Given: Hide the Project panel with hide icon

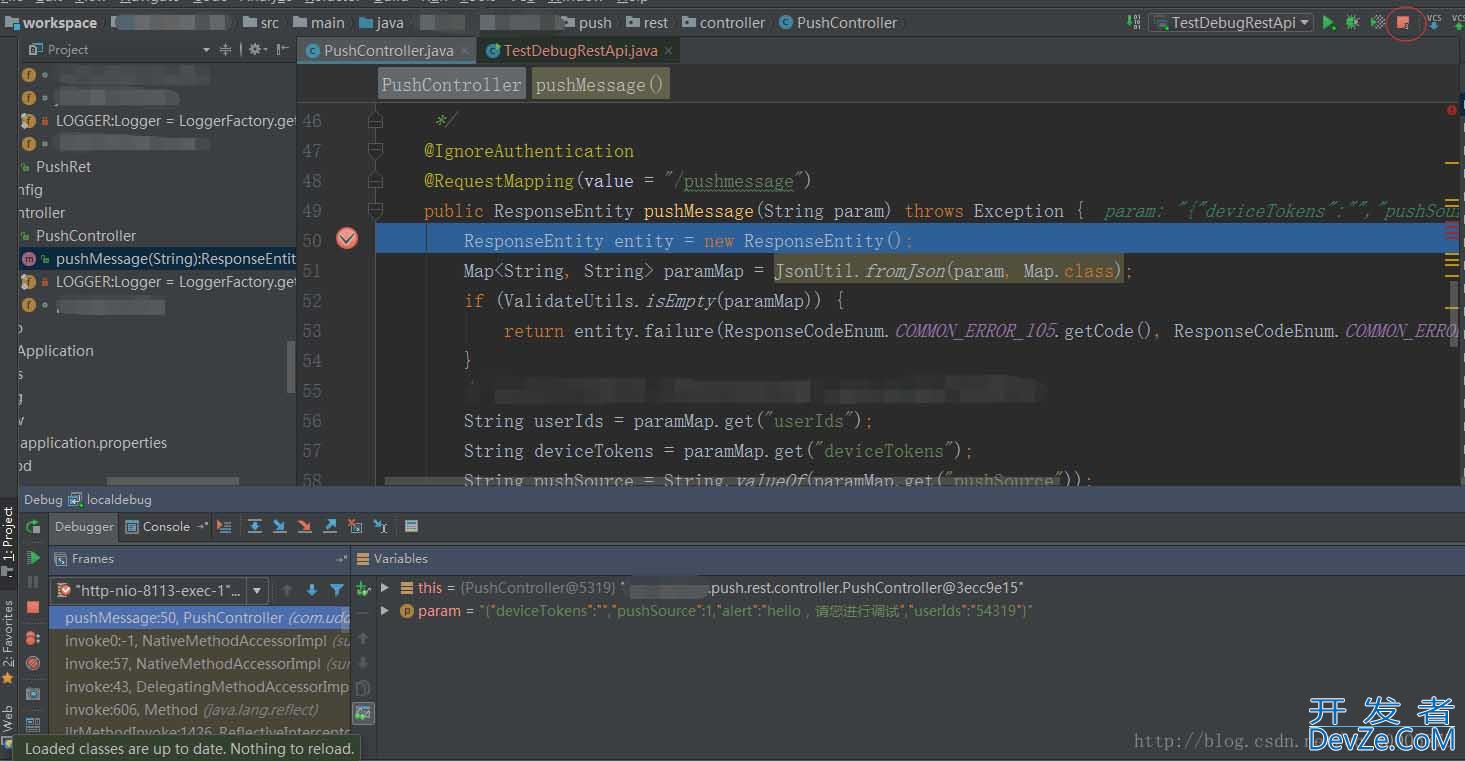Looking at the screenshot, I should coord(283,49).
